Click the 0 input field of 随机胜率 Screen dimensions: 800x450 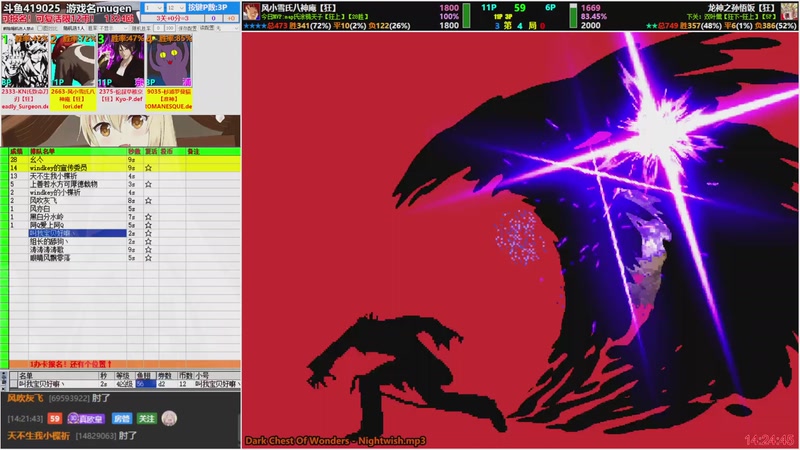pyautogui.click(x=159, y=28)
